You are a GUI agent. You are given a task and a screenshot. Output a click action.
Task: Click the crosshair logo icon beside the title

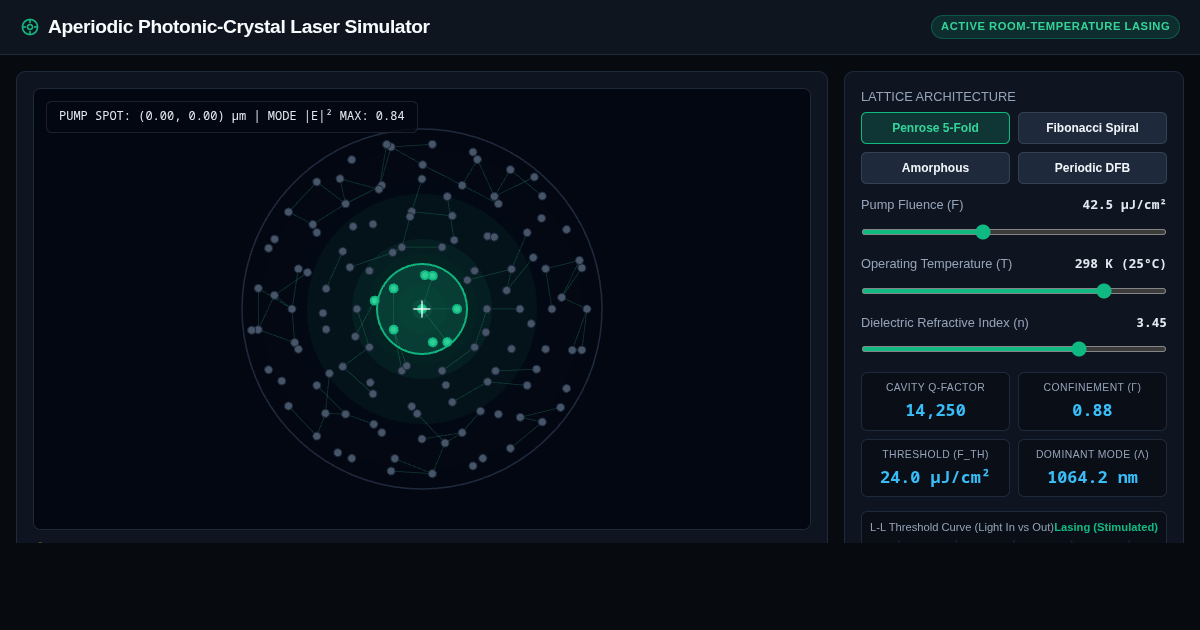coord(30,27)
